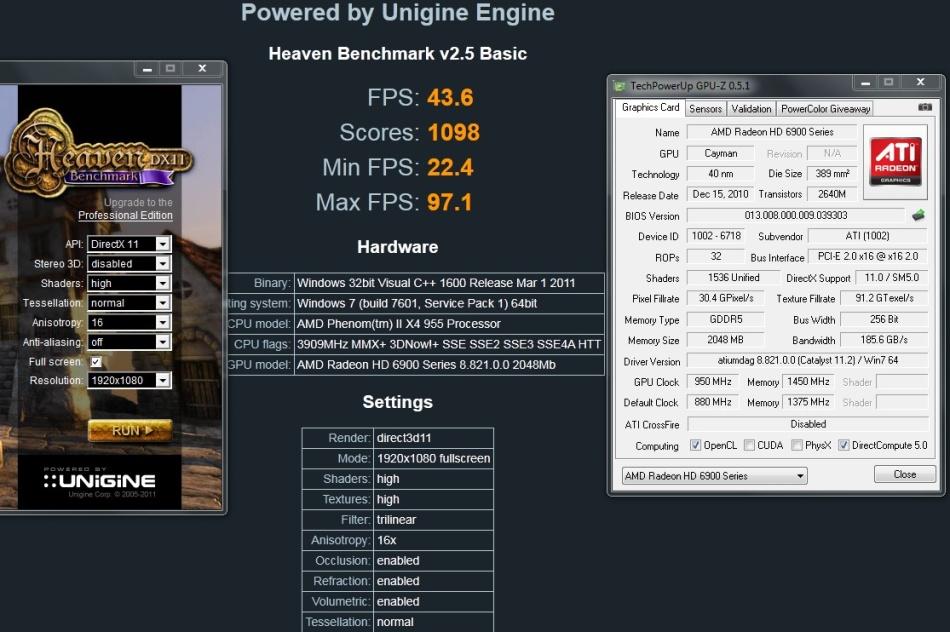Toggle the DirectCompute 5.0 checkbox

coord(843,445)
